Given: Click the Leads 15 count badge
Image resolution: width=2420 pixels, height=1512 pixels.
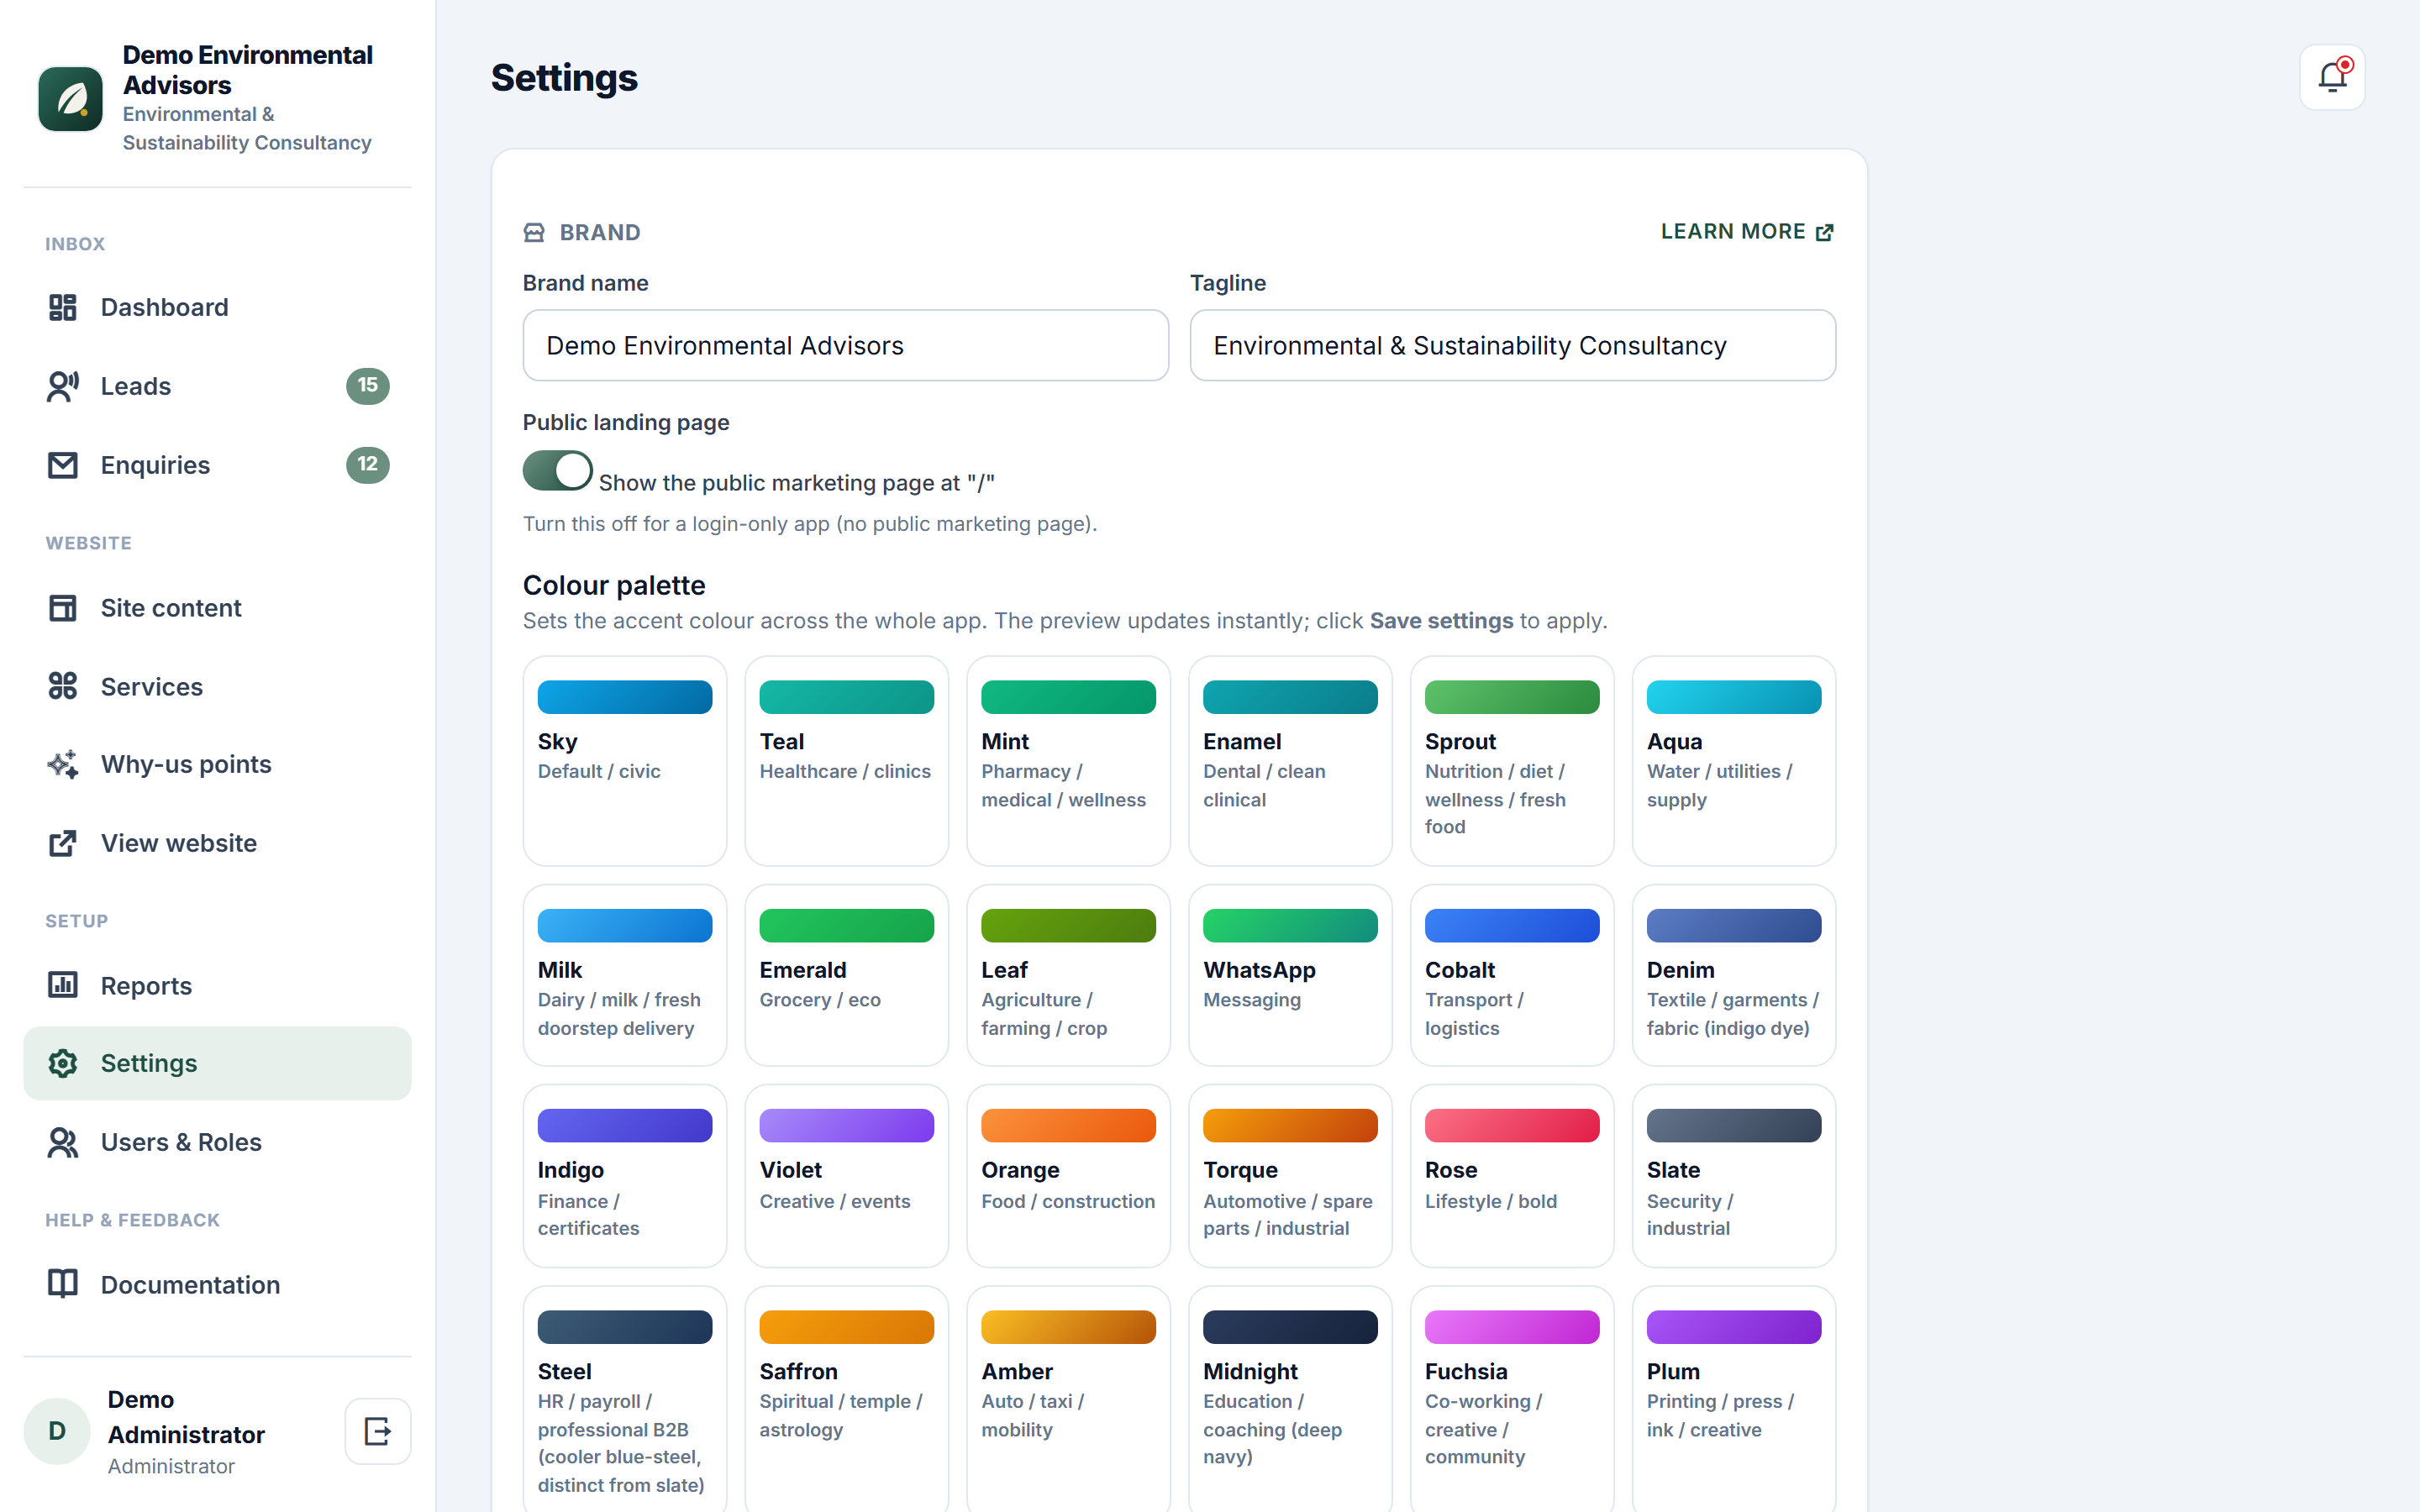Looking at the screenshot, I should (x=368, y=386).
